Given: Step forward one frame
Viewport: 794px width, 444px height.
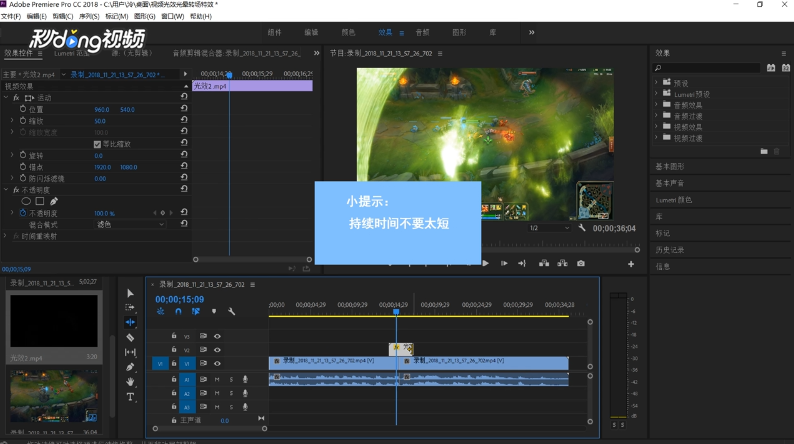Looking at the screenshot, I should pos(504,263).
